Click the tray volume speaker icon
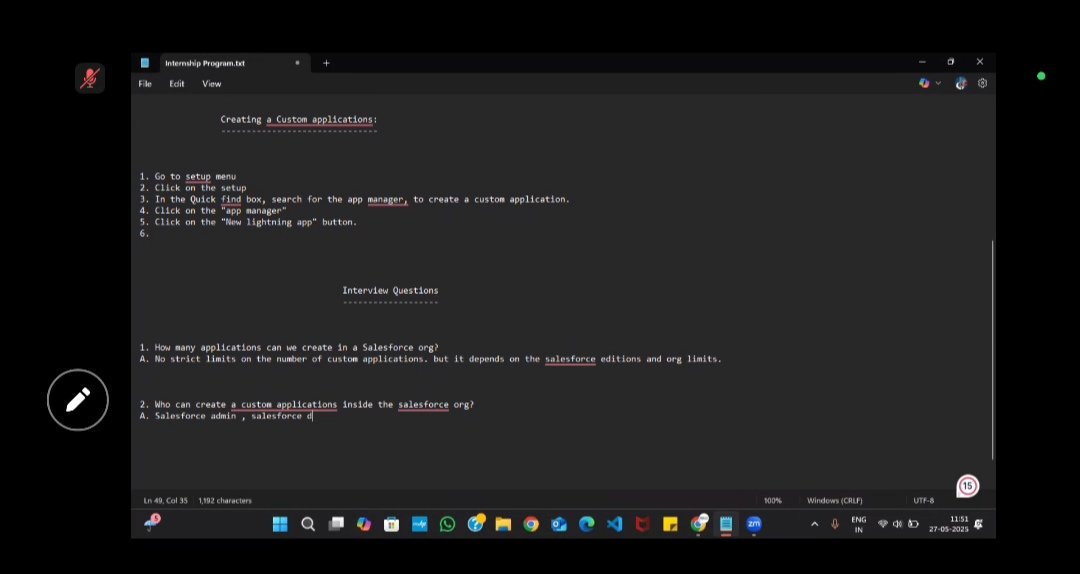1080x574 pixels. [897, 524]
